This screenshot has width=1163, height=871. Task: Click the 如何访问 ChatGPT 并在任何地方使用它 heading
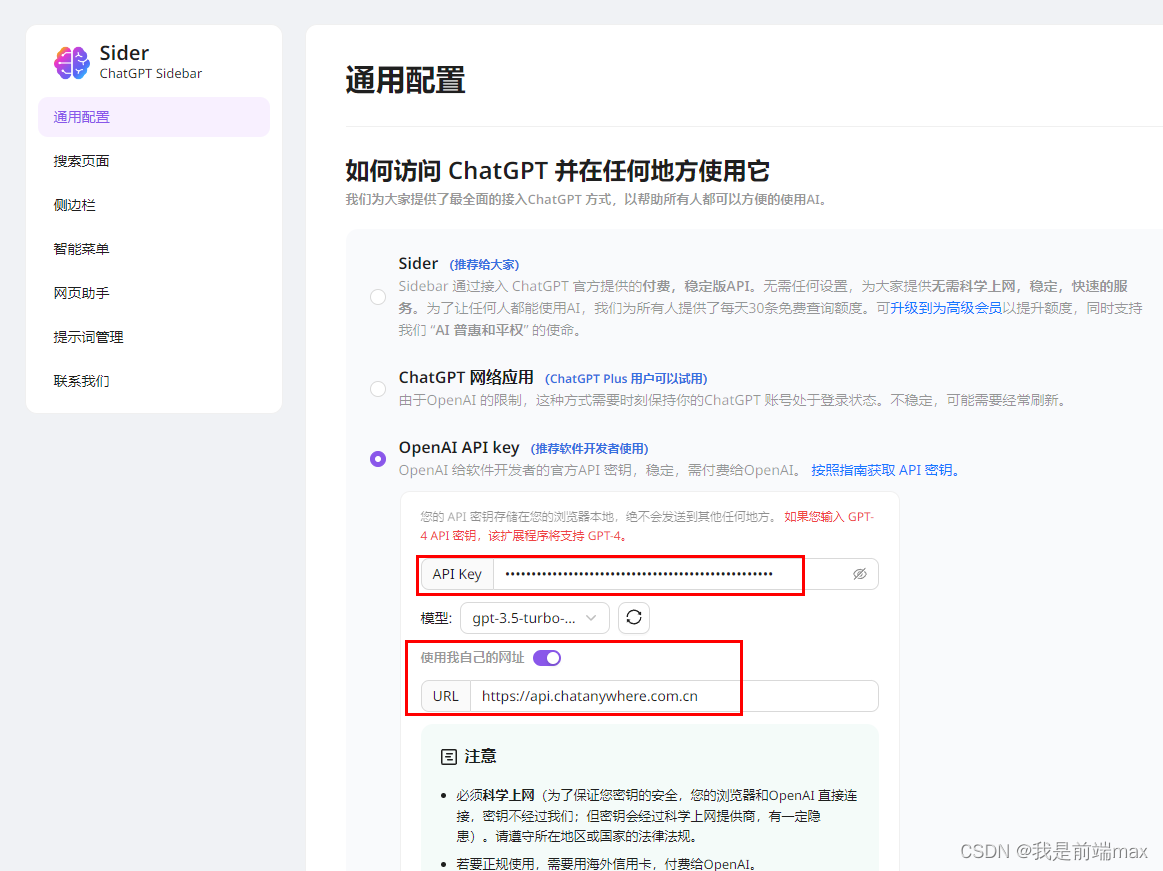tap(557, 171)
